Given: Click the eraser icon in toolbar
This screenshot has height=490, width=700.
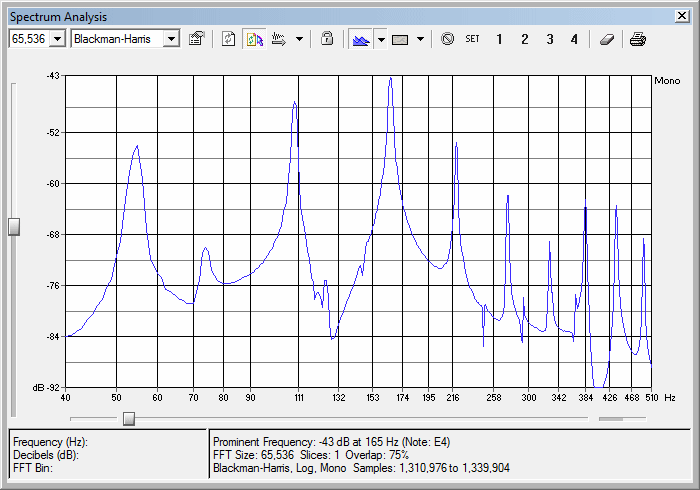Looking at the screenshot, I should (x=606, y=39).
